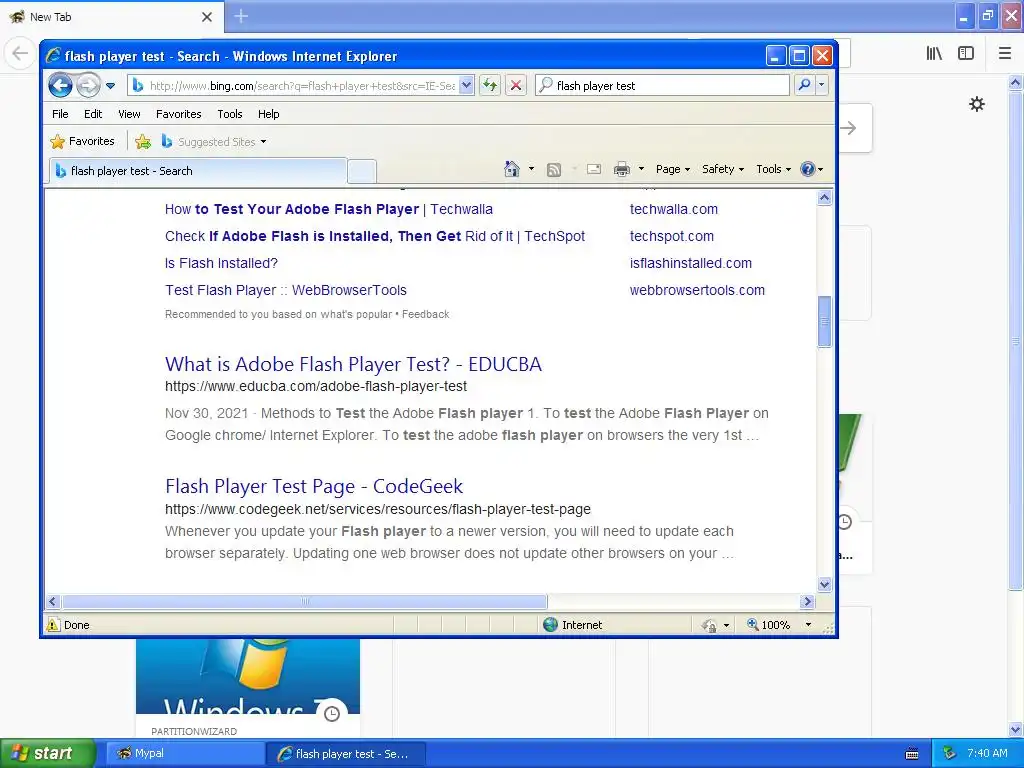Image resolution: width=1024 pixels, height=768 pixels.
Task: Click the Internet zone globe in status bar
Action: (551, 624)
